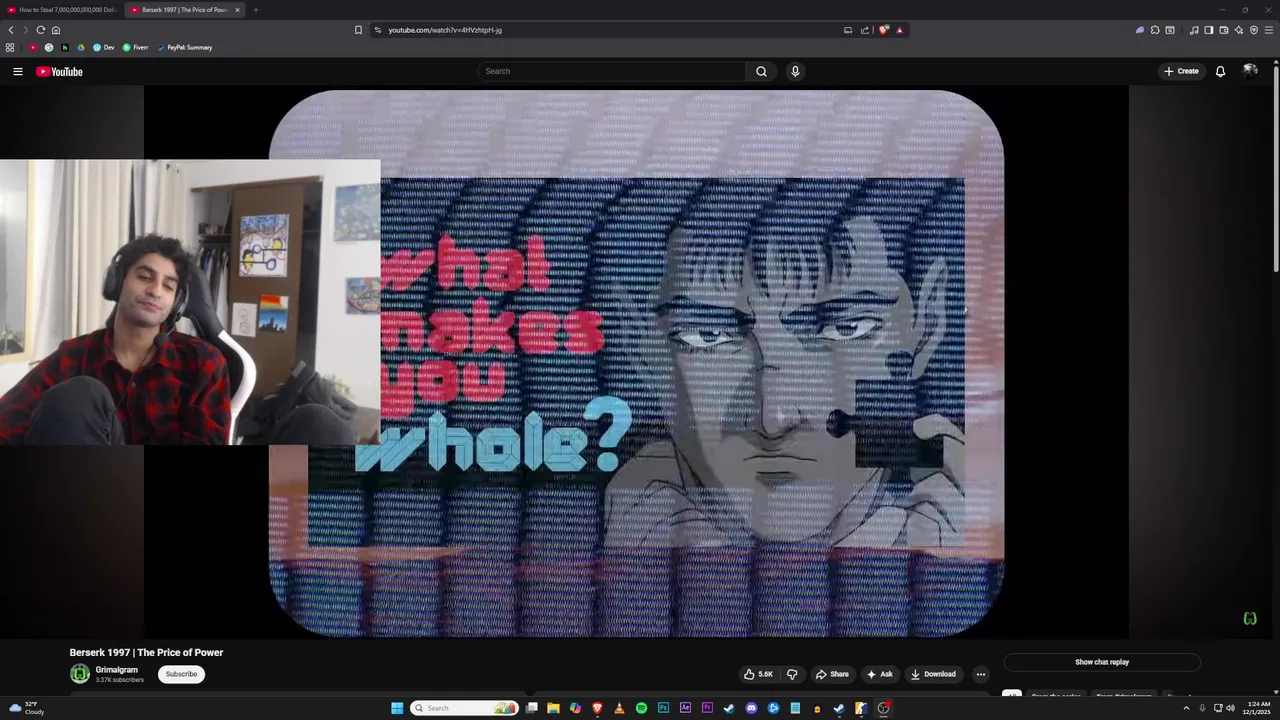The image size is (1280, 720).
Task: Select the 'Berserk 1997 | The Price of Power' tab
Action: (180, 10)
